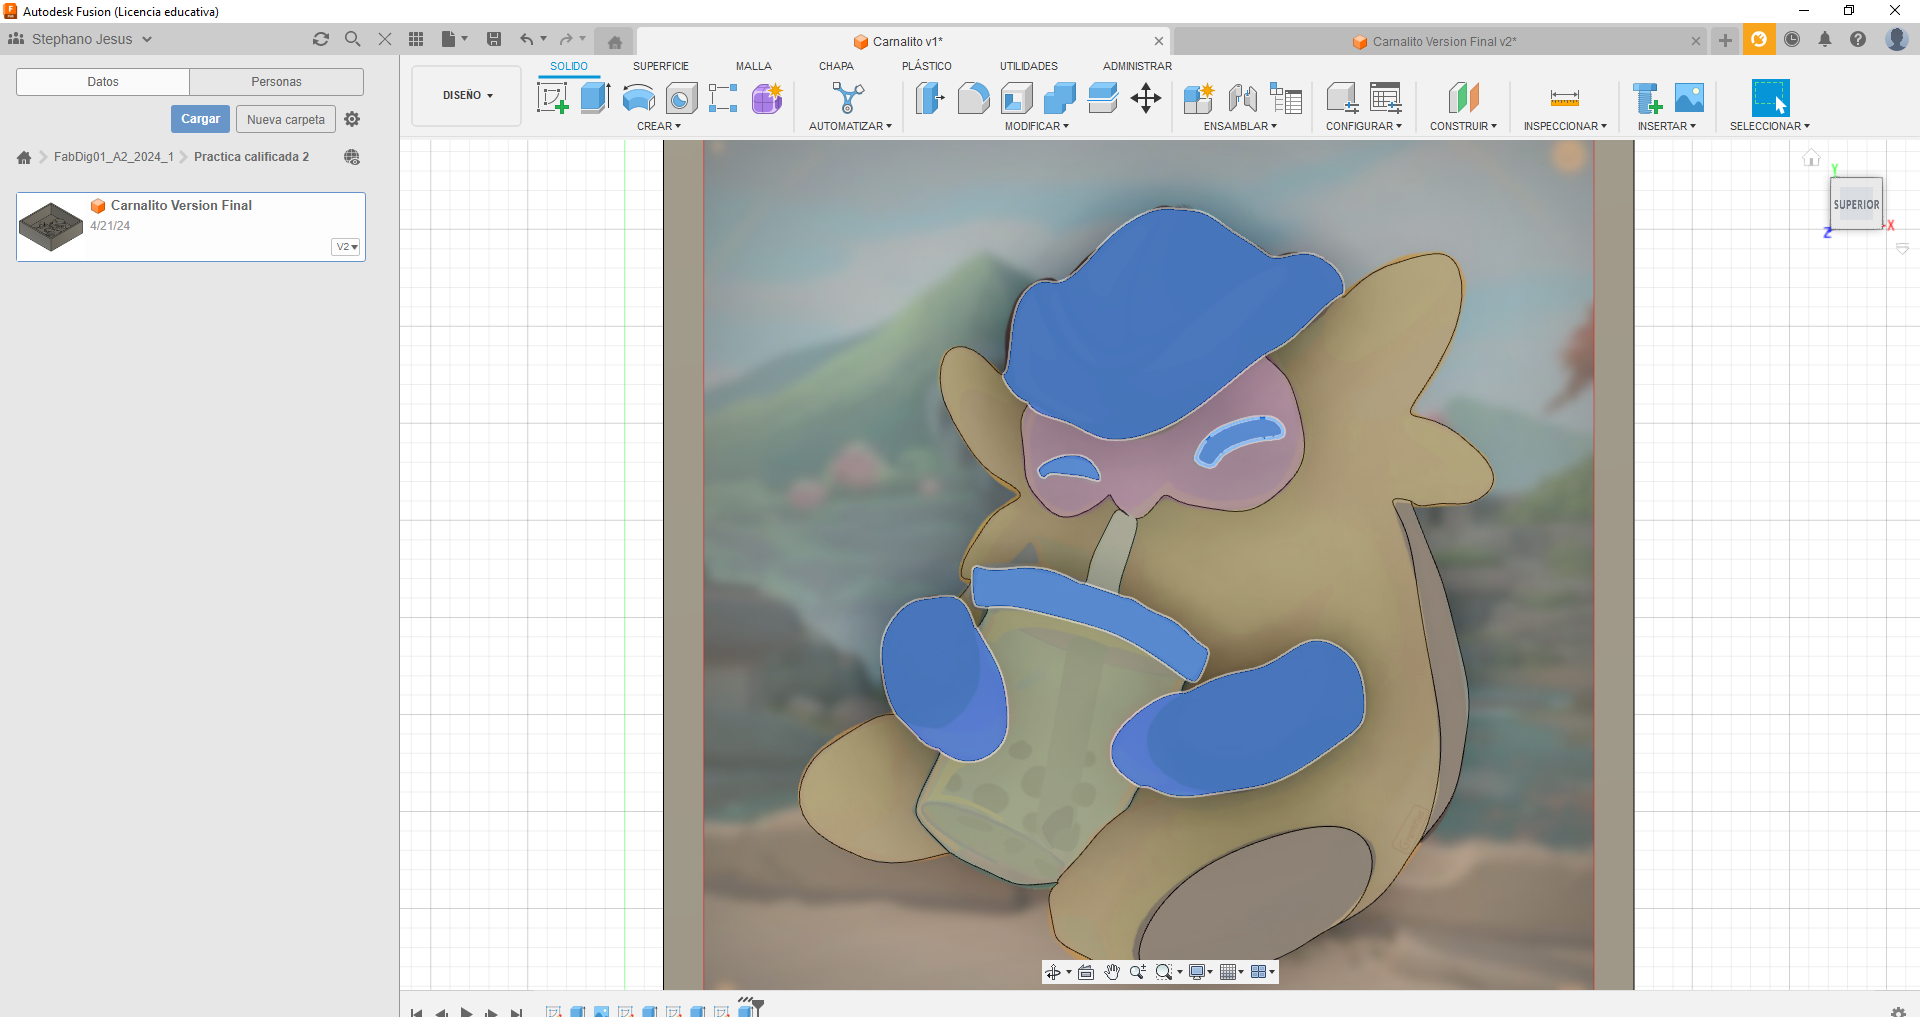The height and width of the screenshot is (1017, 1920).
Task: Open the Diseño workspace dropdown
Action: coord(467,96)
